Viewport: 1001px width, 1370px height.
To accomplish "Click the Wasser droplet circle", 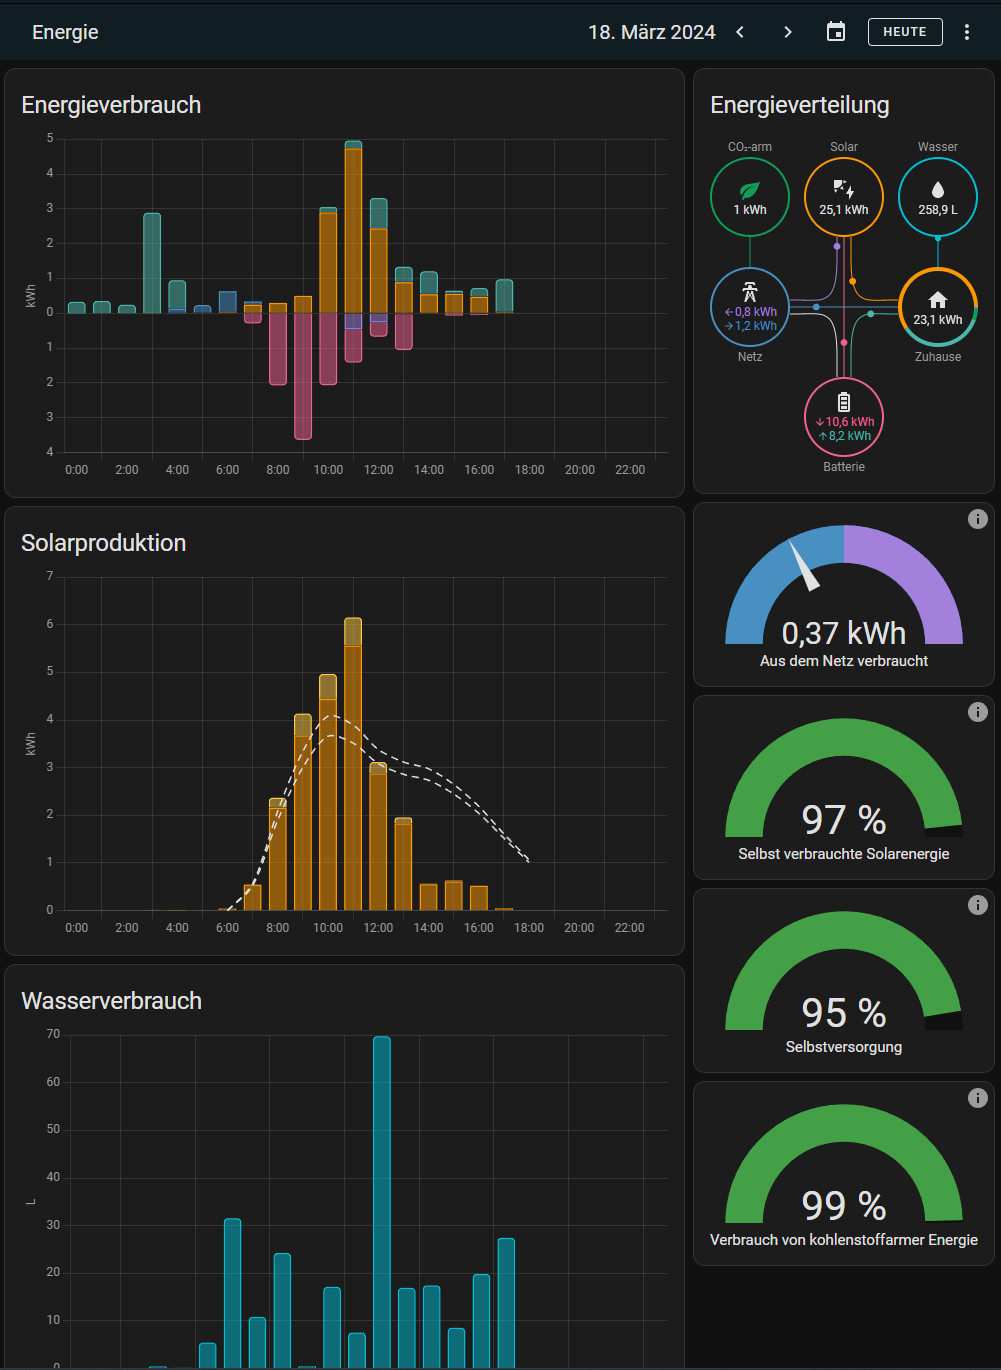I will pos(938,197).
